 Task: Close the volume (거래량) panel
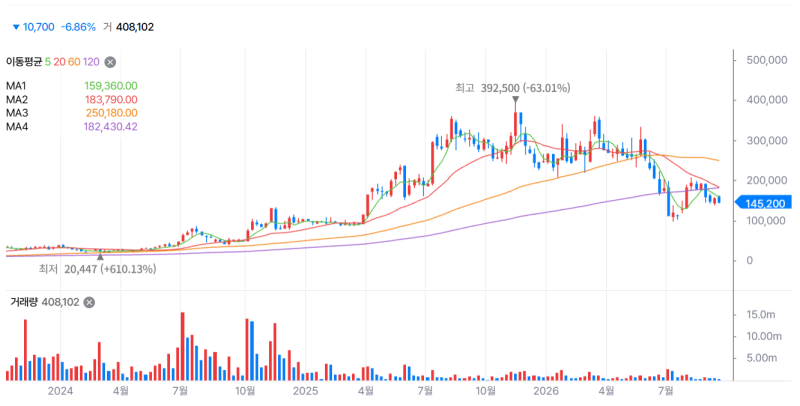pyautogui.click(x=89, y=302)
